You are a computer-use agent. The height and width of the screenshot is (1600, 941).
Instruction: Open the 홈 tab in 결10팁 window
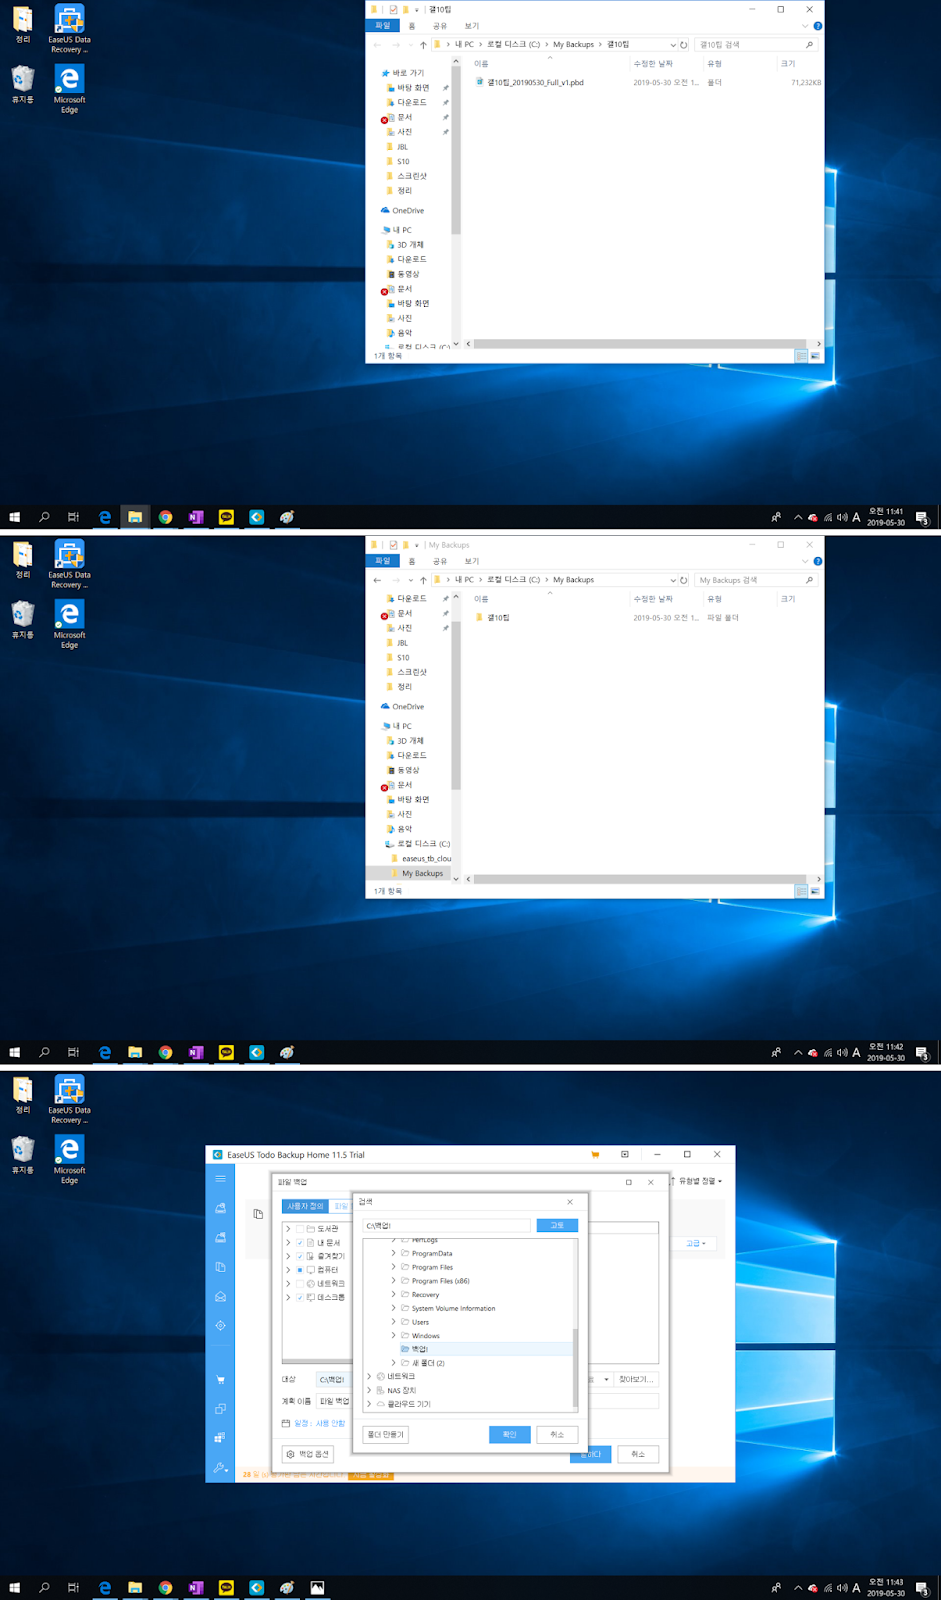412,26
